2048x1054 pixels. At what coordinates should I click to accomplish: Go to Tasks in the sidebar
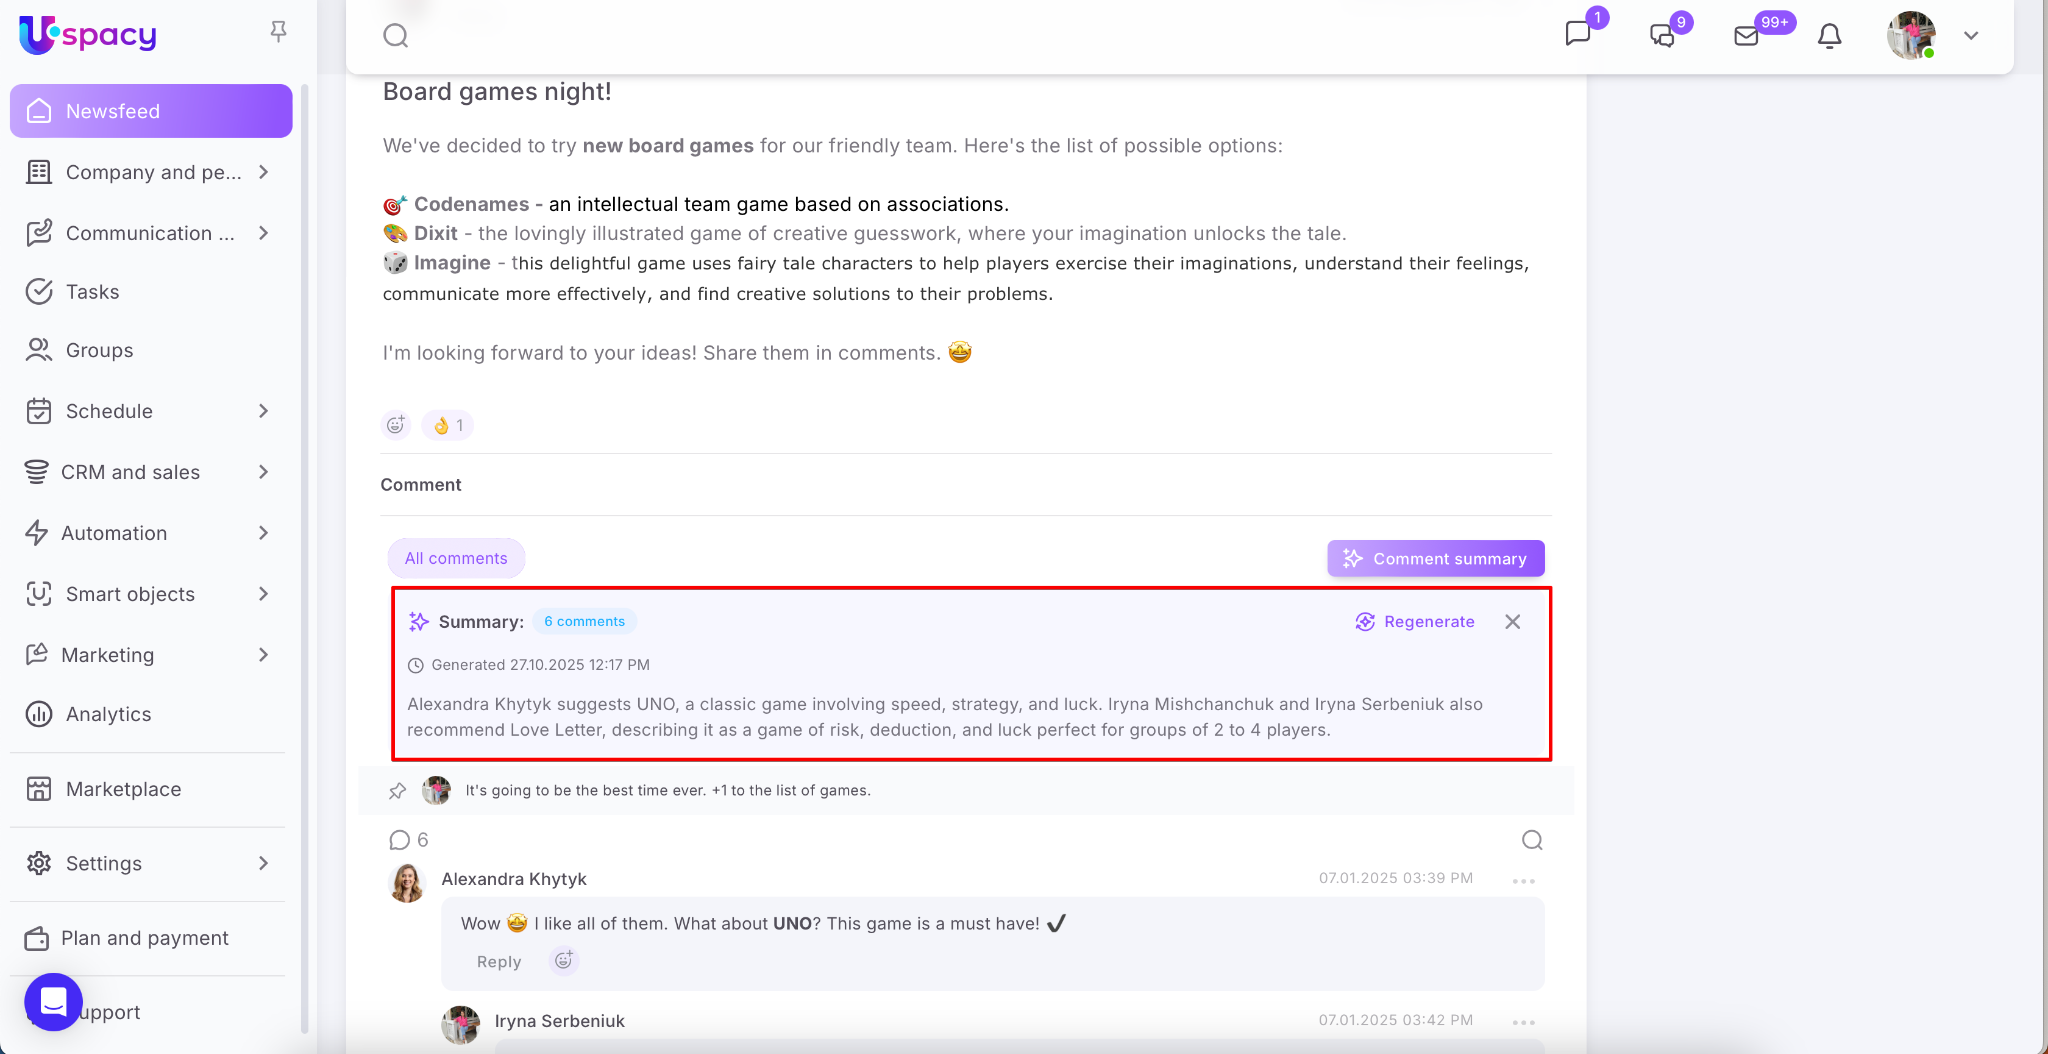(92, 292)
